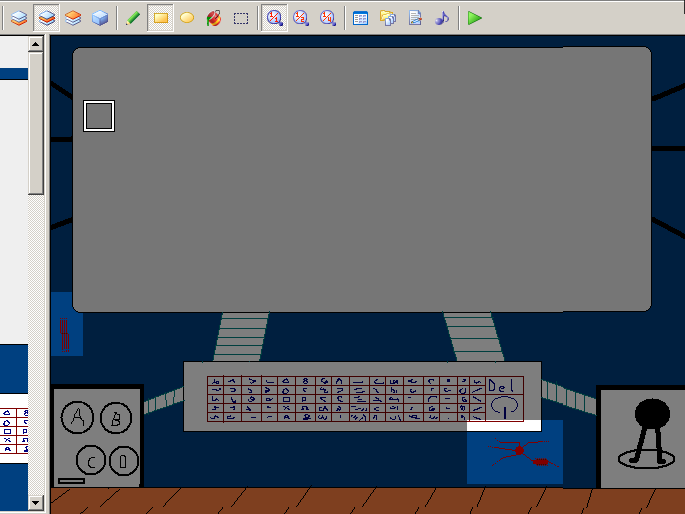Click the symbol grid thumbnail in the left panel
The height and width of the screenshot is (514, 685).
[14, 430]
